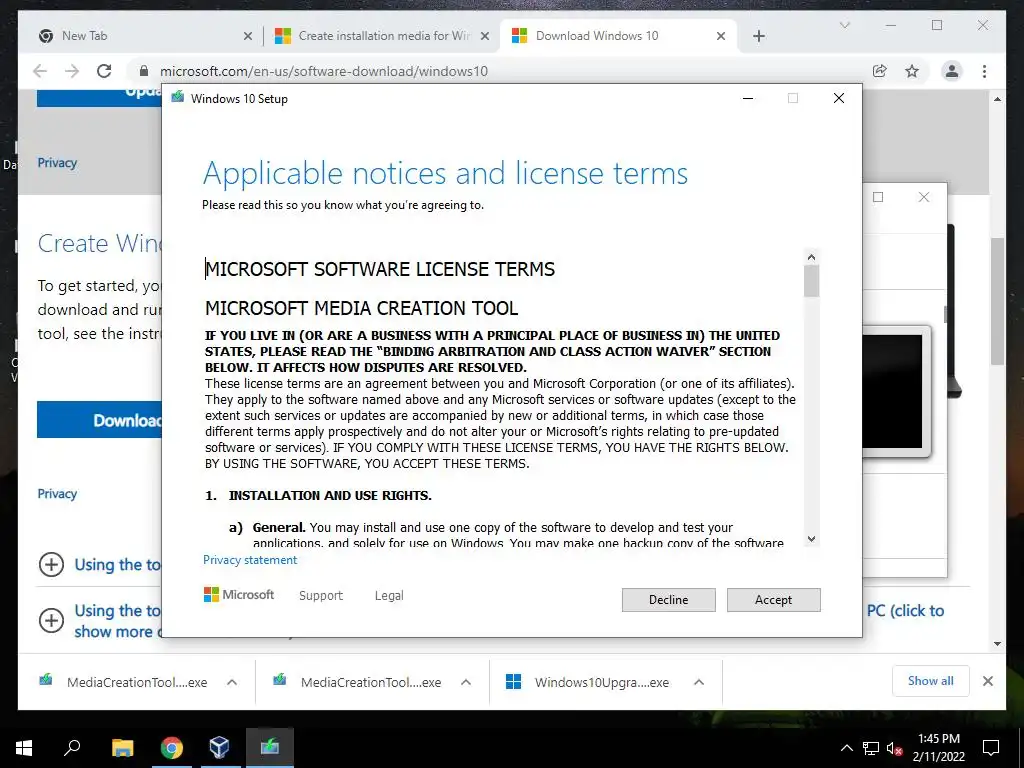
Task: Share this page icon in Chrome
Action: pyautogui.click(x=880, y=71)
